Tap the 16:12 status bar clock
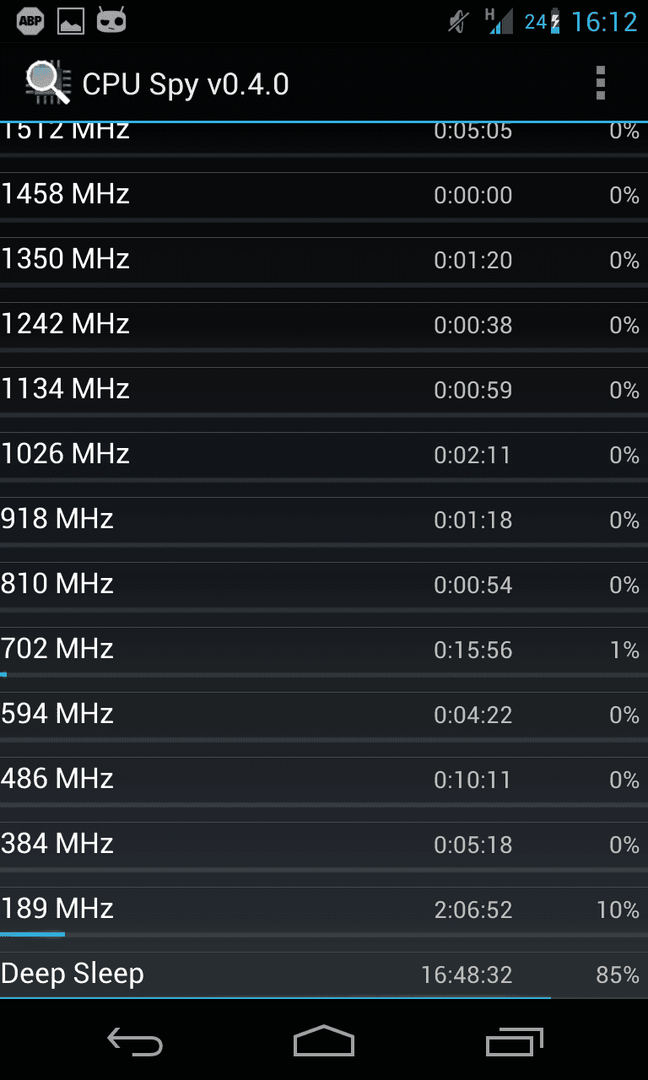Screen dimensions: 648x1080 click(604, 22)
